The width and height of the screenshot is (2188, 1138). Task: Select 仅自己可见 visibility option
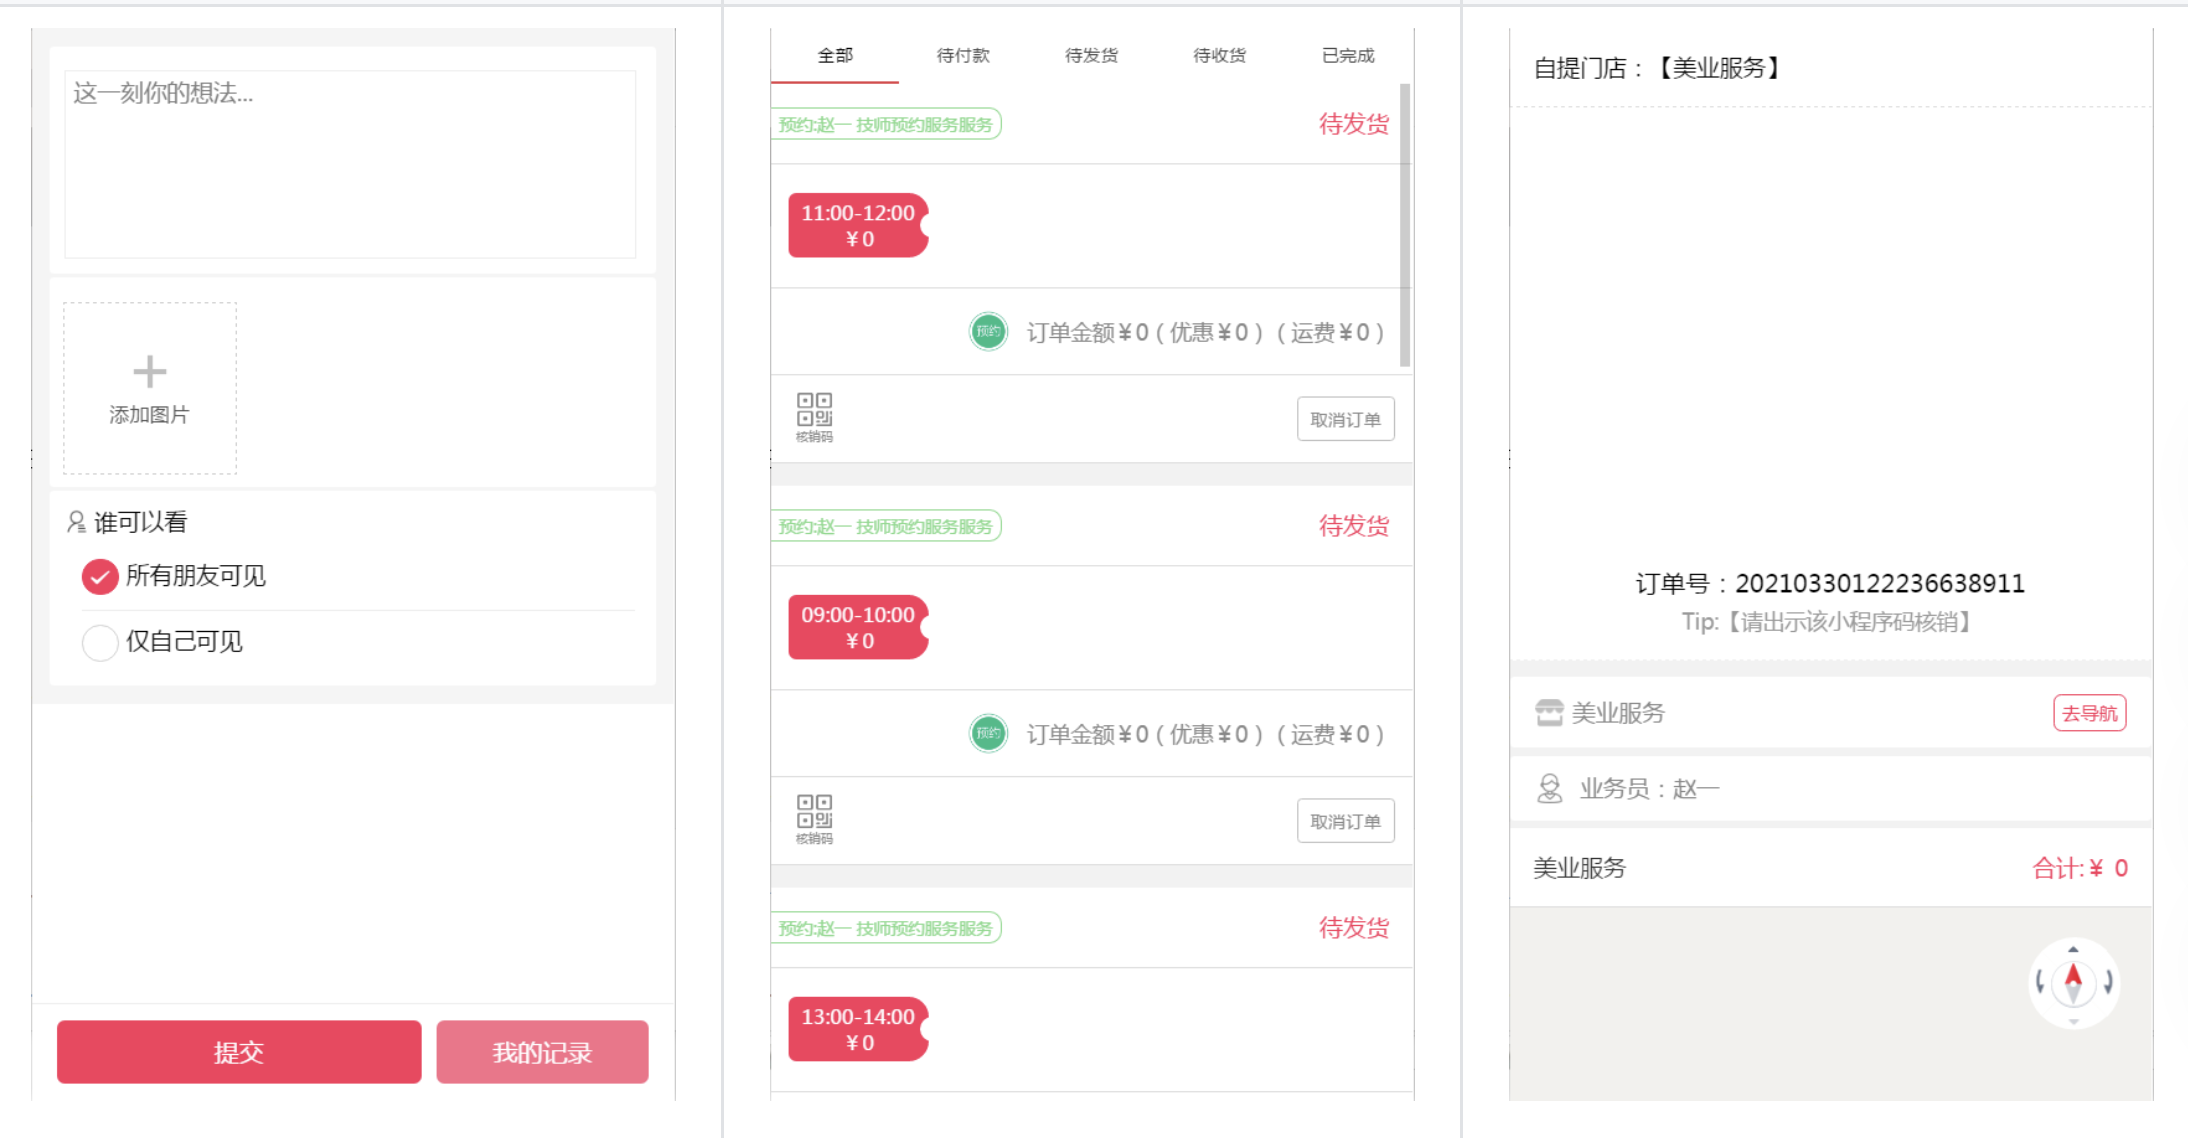point(100,642)
